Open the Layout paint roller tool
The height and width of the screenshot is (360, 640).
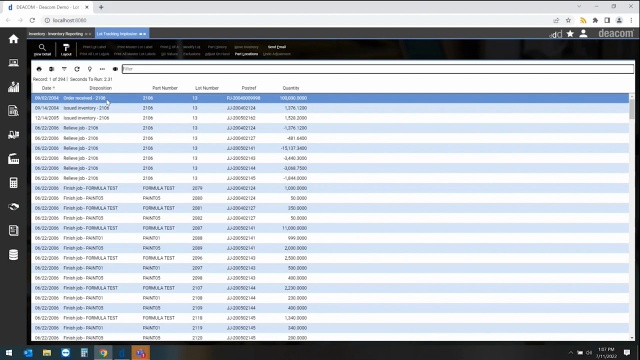click(66, 49)
